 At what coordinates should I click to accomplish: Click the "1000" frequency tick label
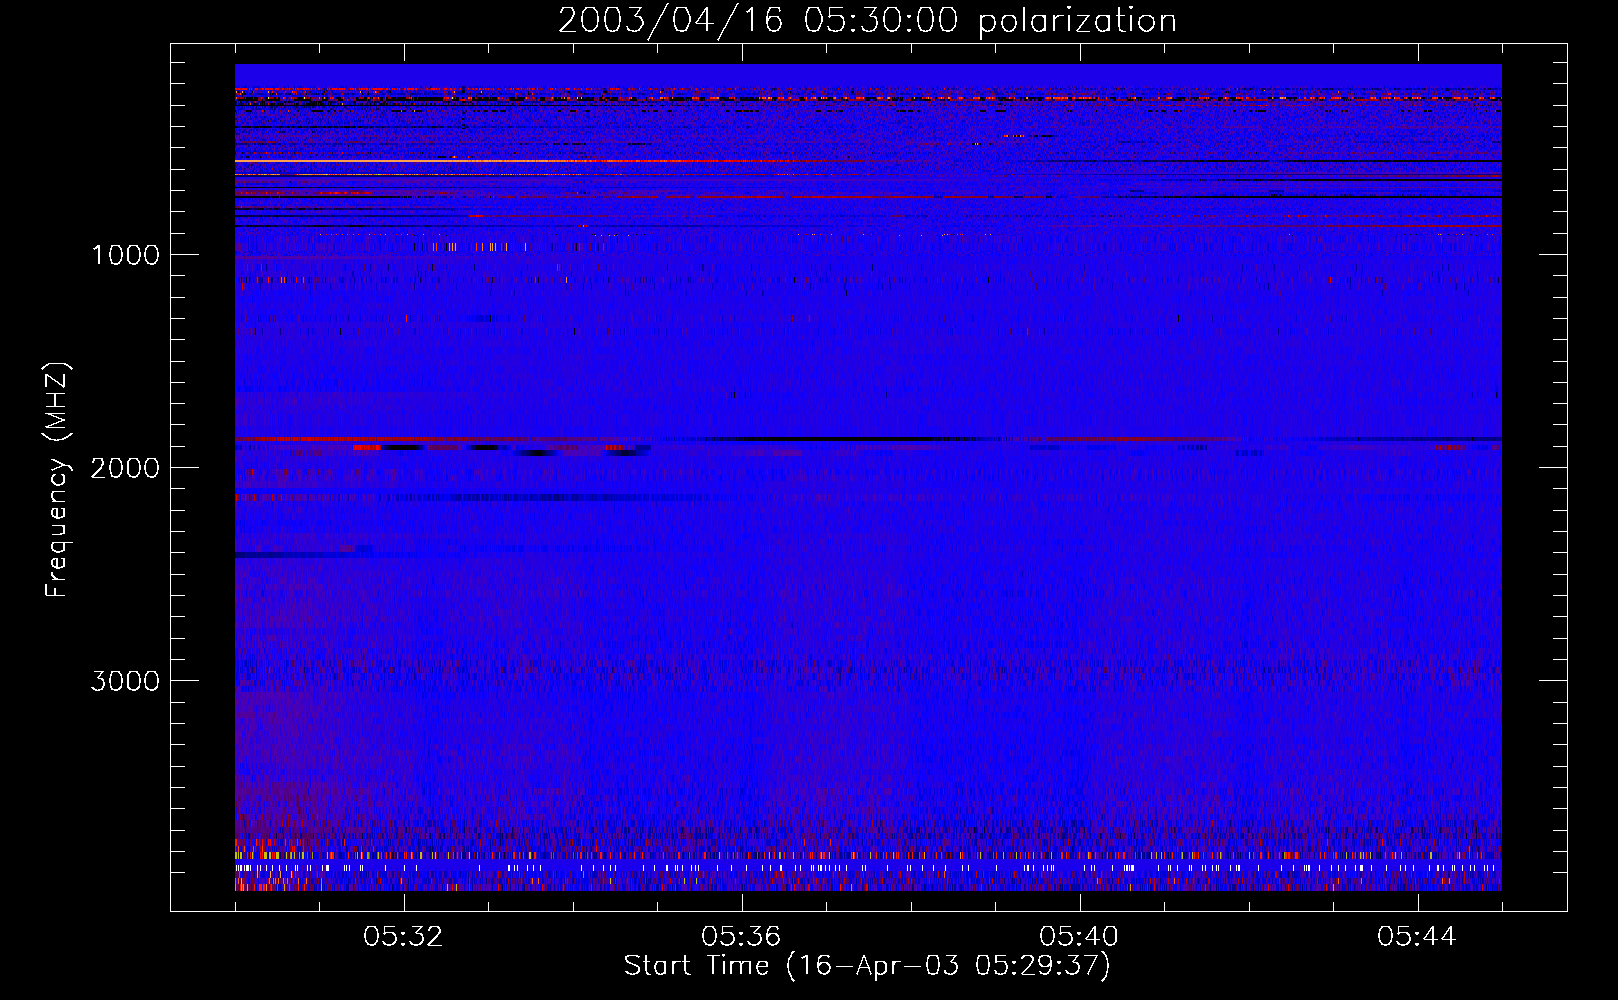125,255
